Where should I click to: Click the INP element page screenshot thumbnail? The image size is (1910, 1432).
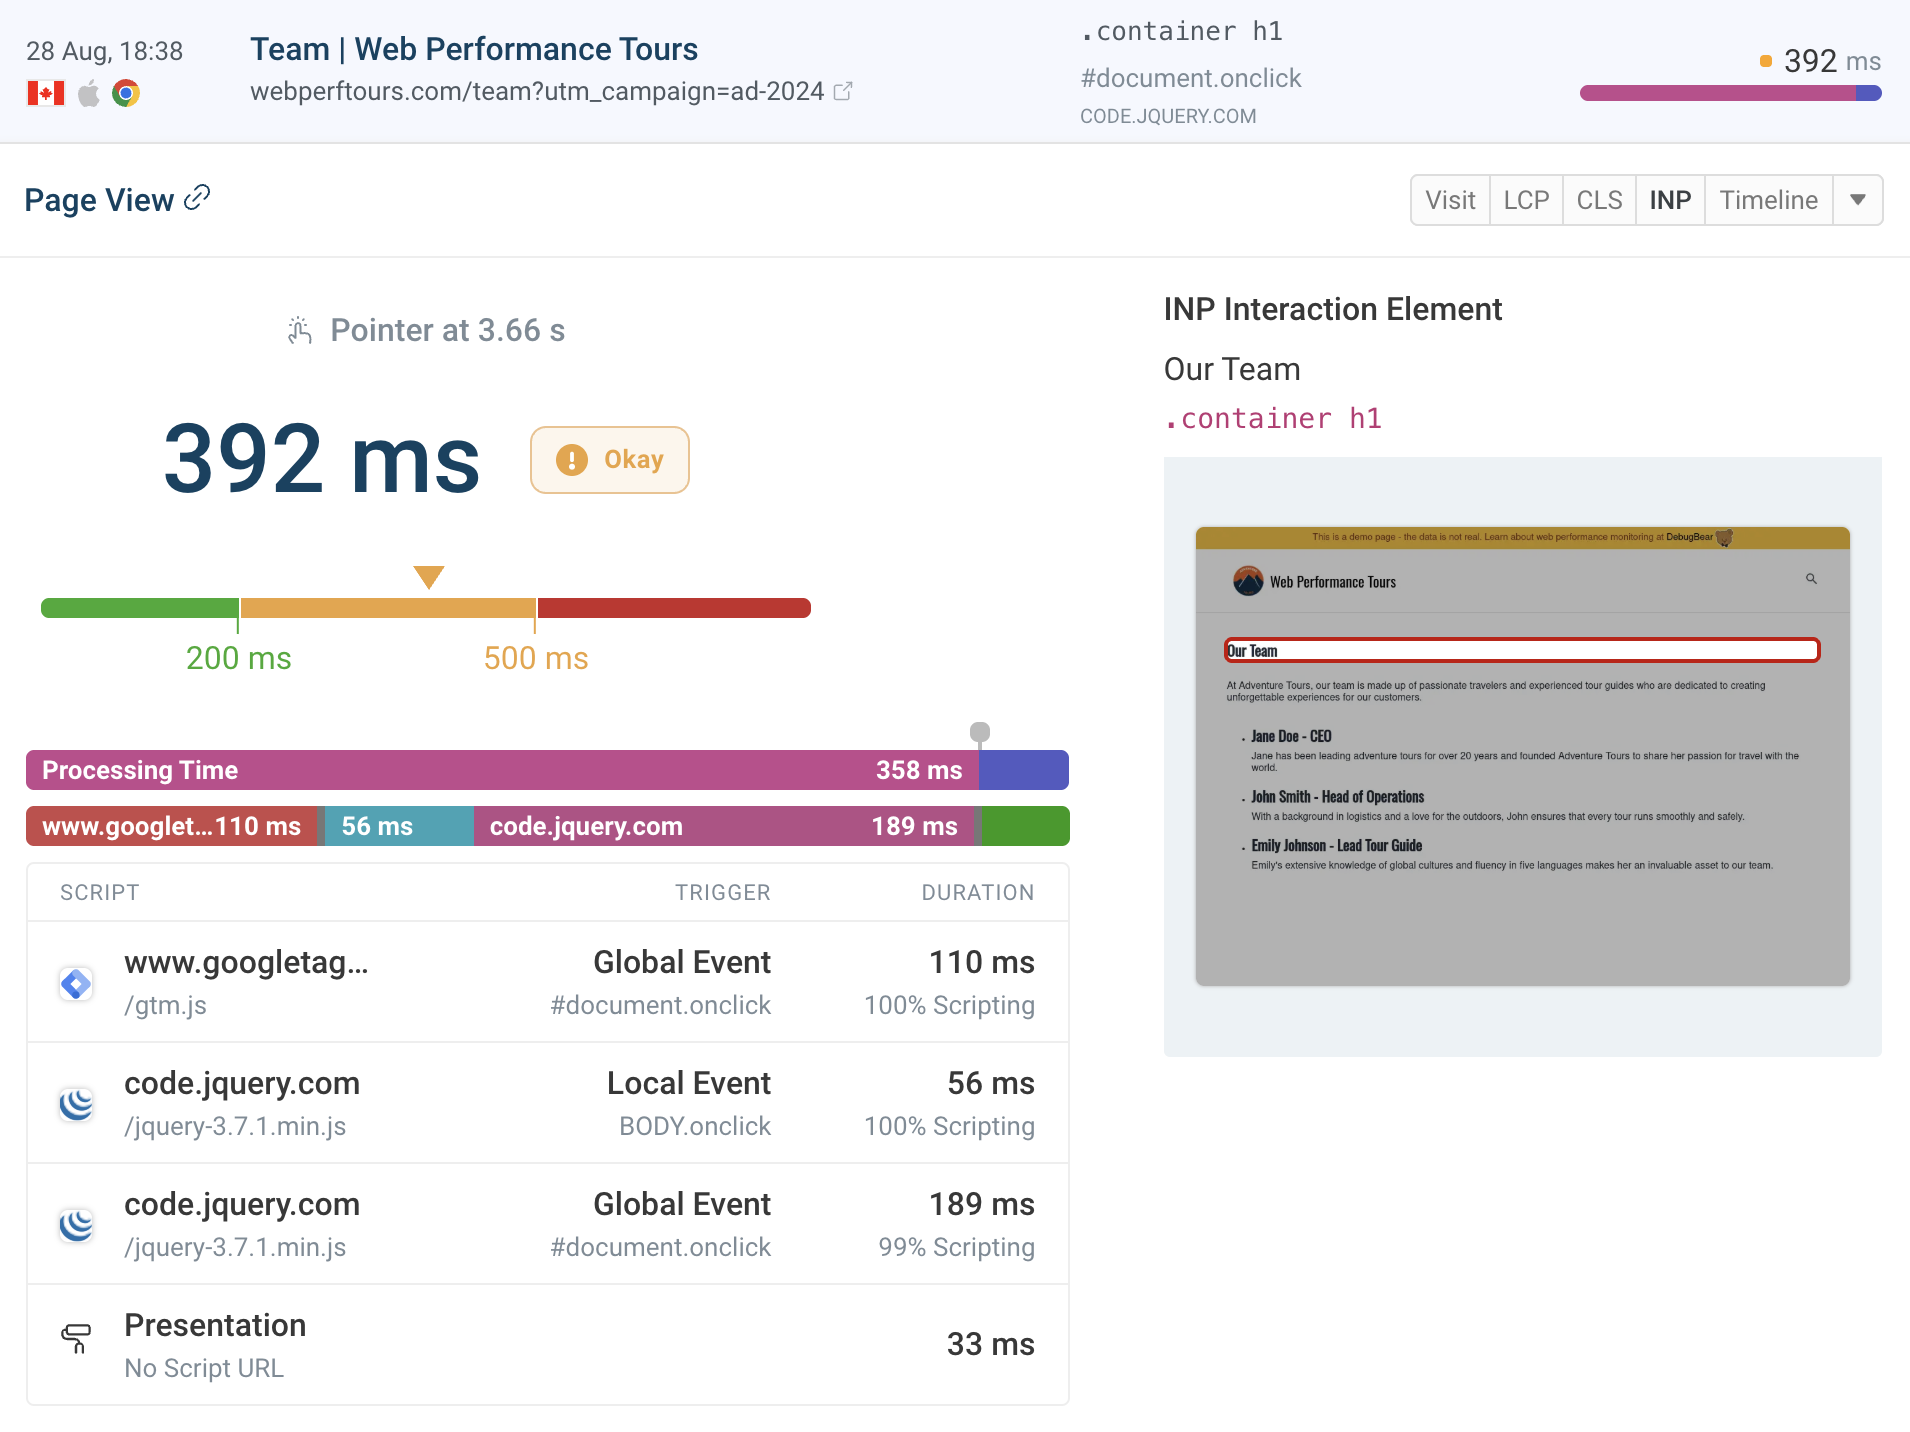click(x=1522, y=756)
